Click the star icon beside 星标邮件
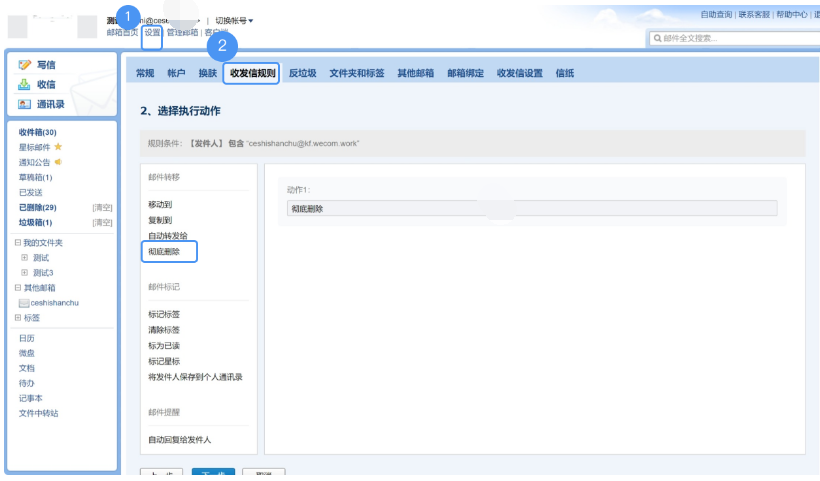Image resolution: width=820 pixels, height=481 pixels. tap(58, 147)
